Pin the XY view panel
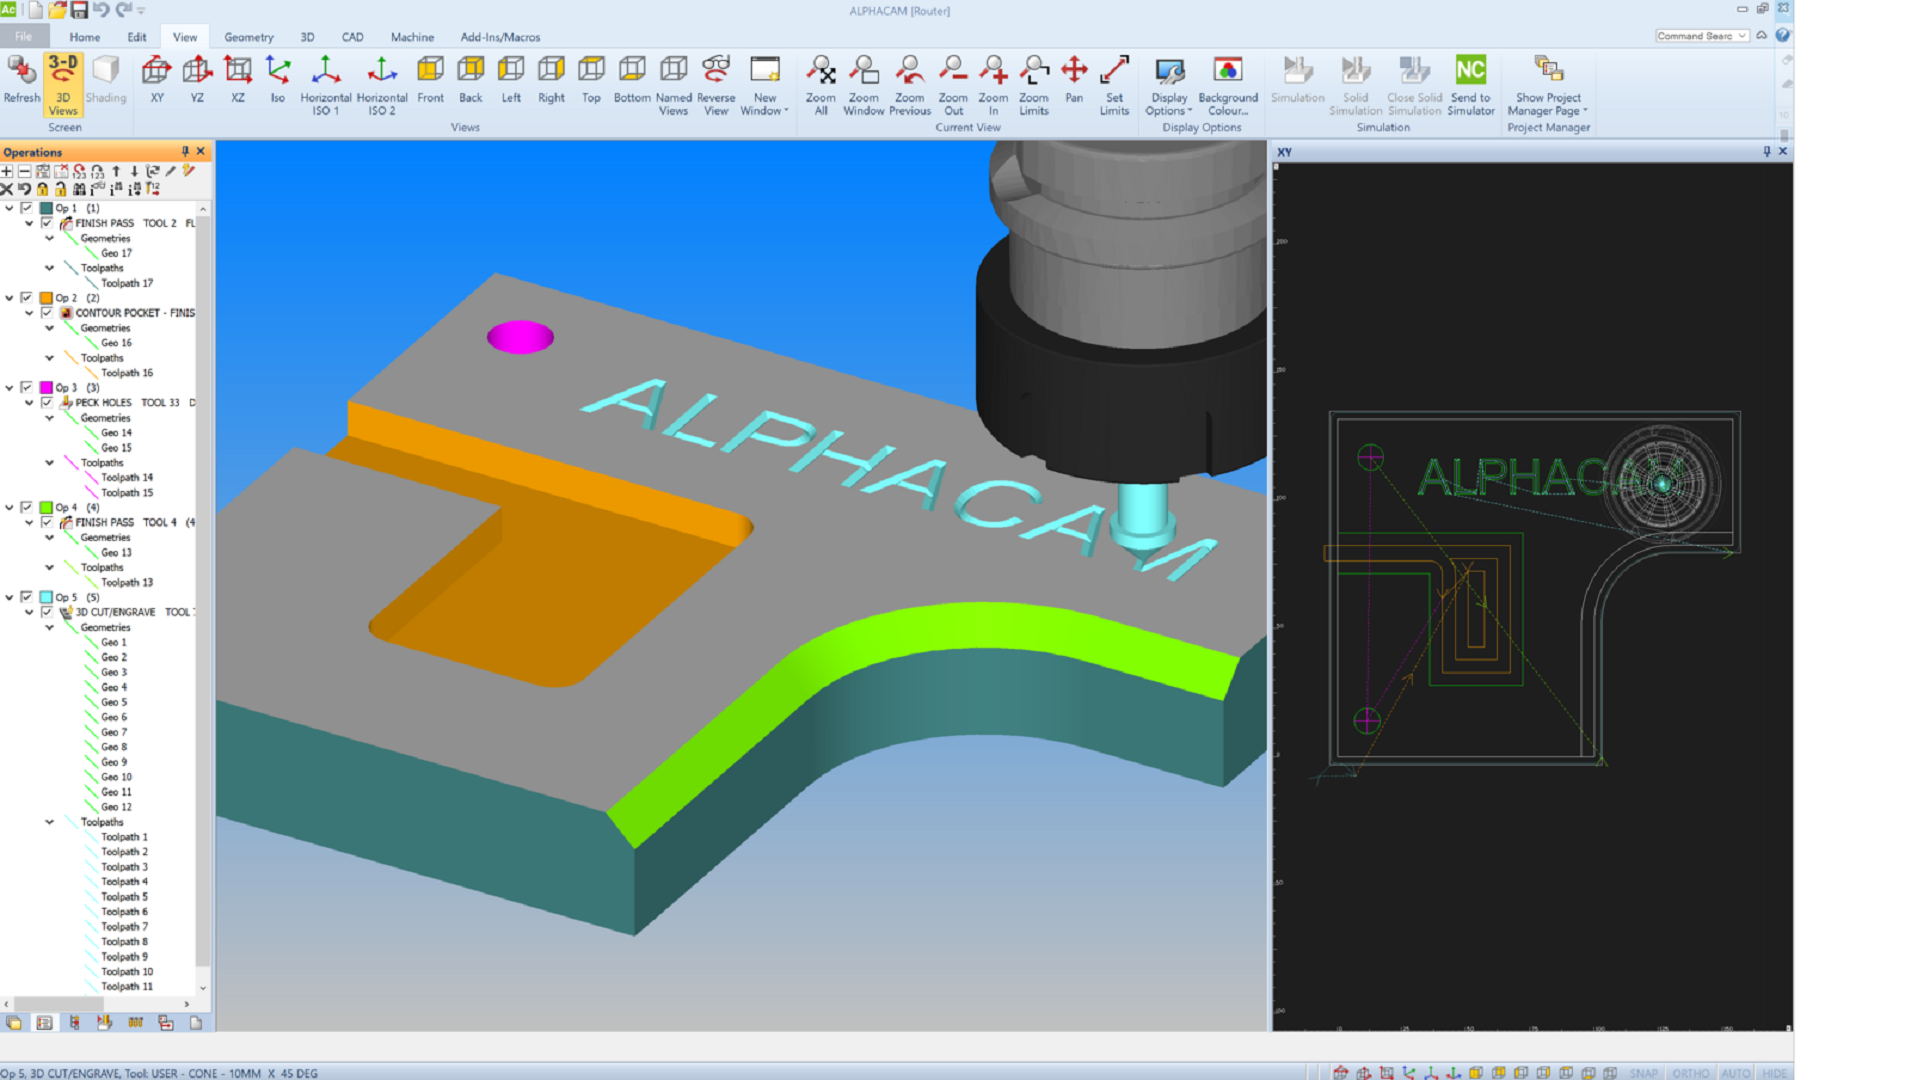1911x1080 pixels. 1767,151
